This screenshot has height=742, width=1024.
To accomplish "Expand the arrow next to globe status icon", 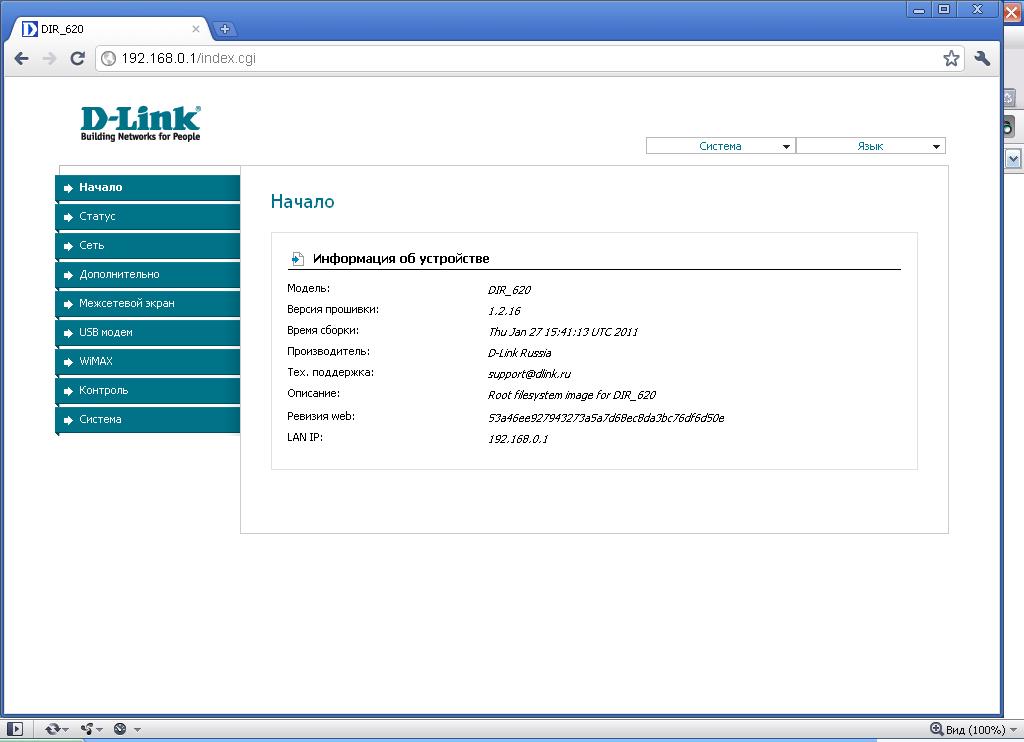I will [137, 730].
